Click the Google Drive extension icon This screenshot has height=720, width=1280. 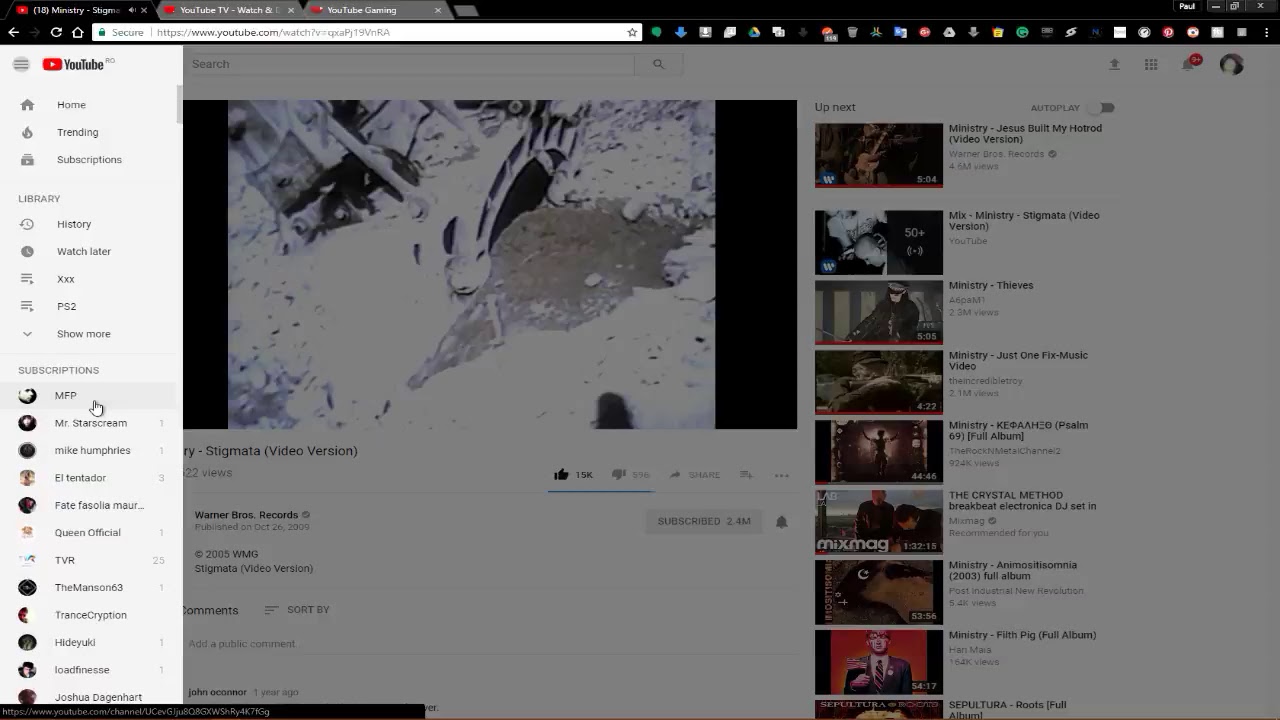pyautogui.click(x=754, y=32)
